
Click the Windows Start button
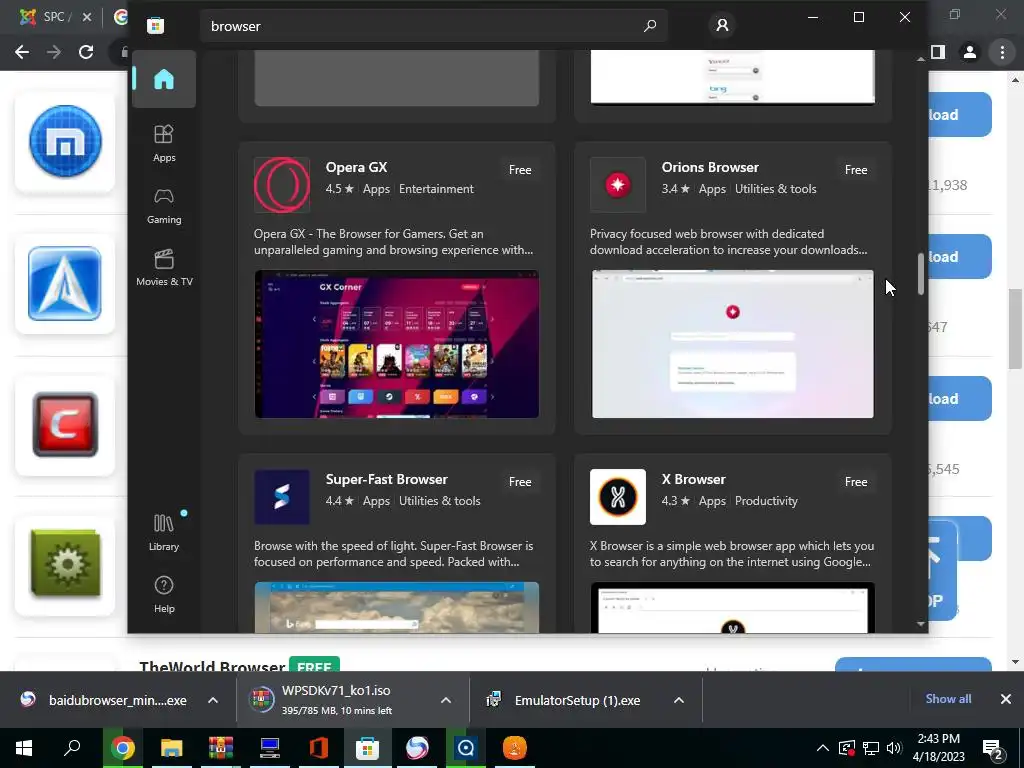pos(24,748)
